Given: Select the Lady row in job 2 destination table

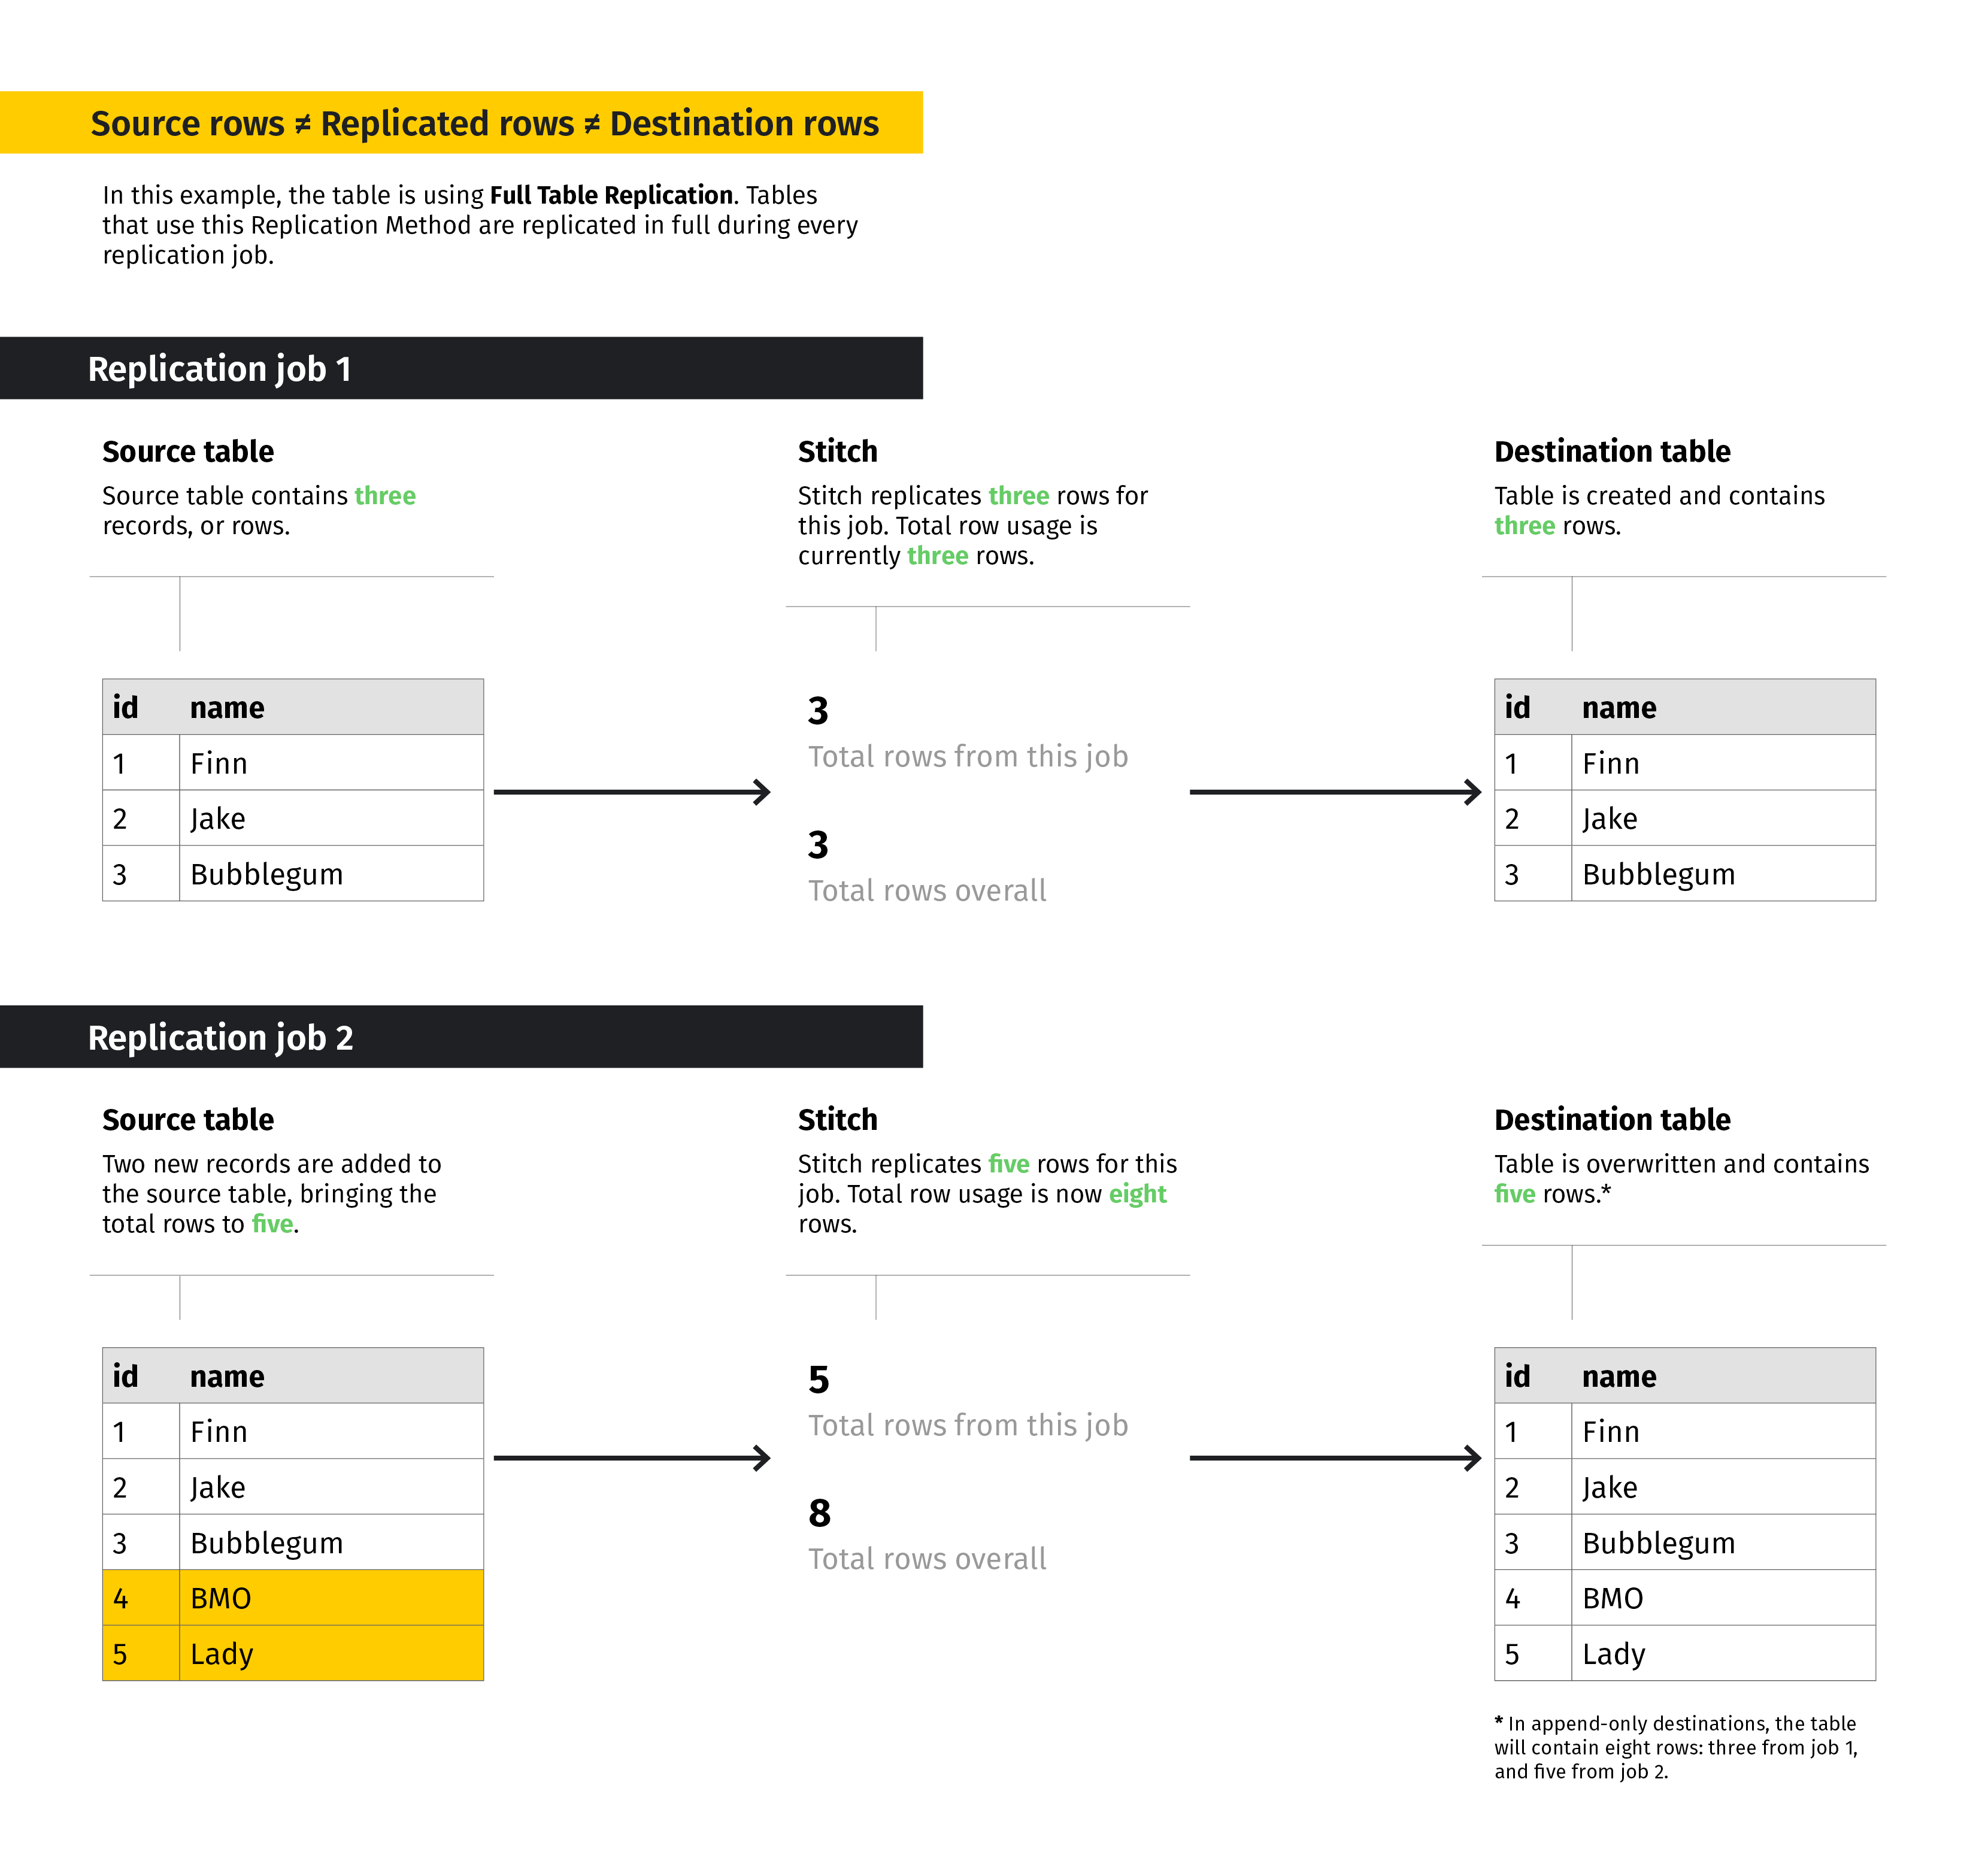Looking at the screenshot, I should (x=1684, y=1654).
